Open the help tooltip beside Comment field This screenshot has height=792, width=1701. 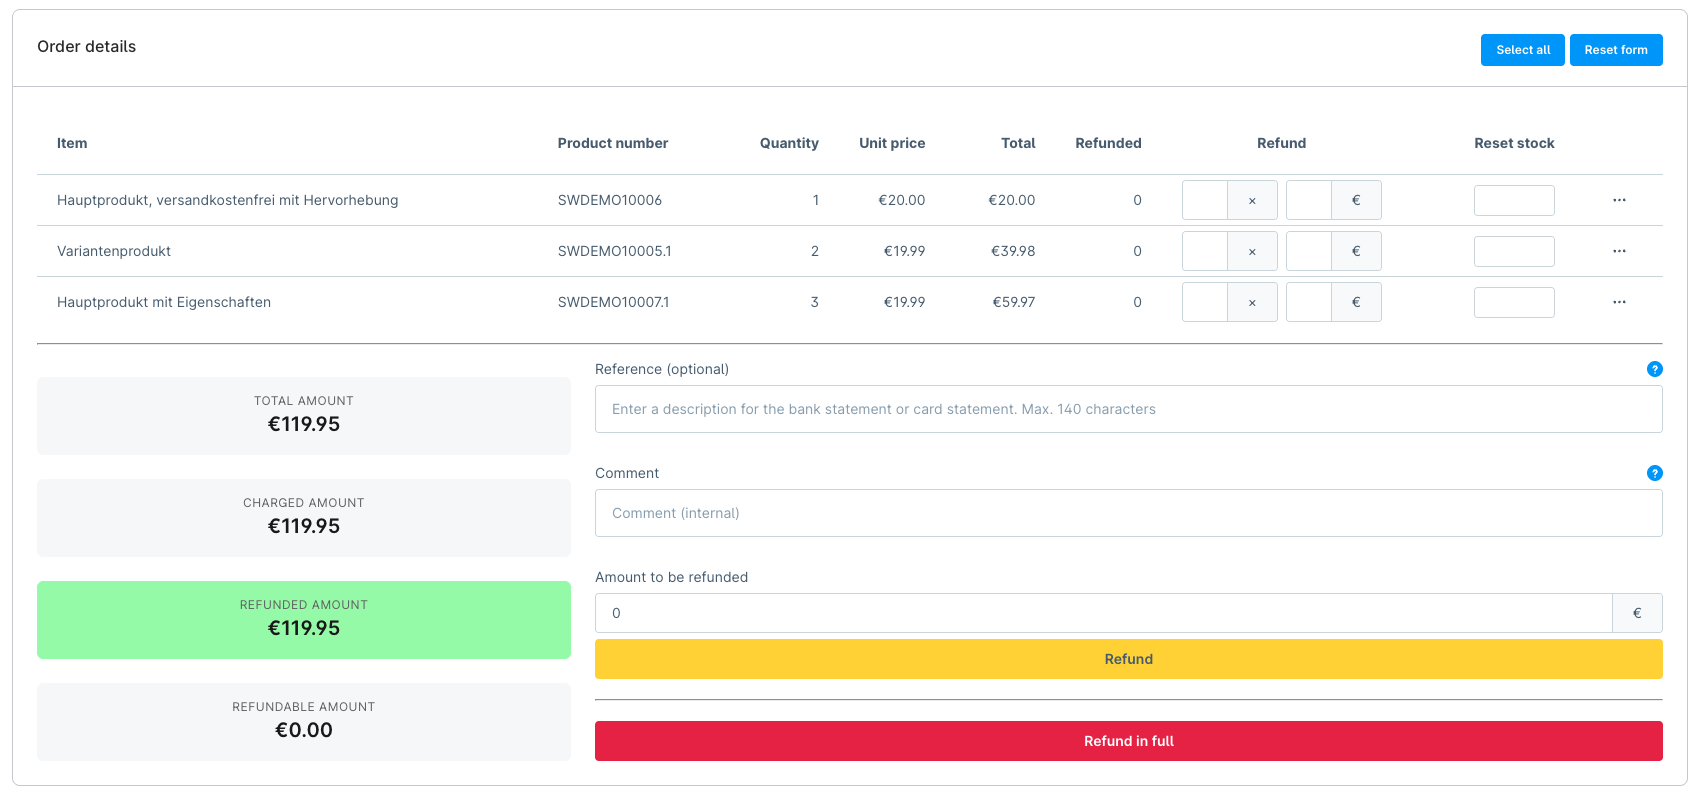tap(1654, 473)
